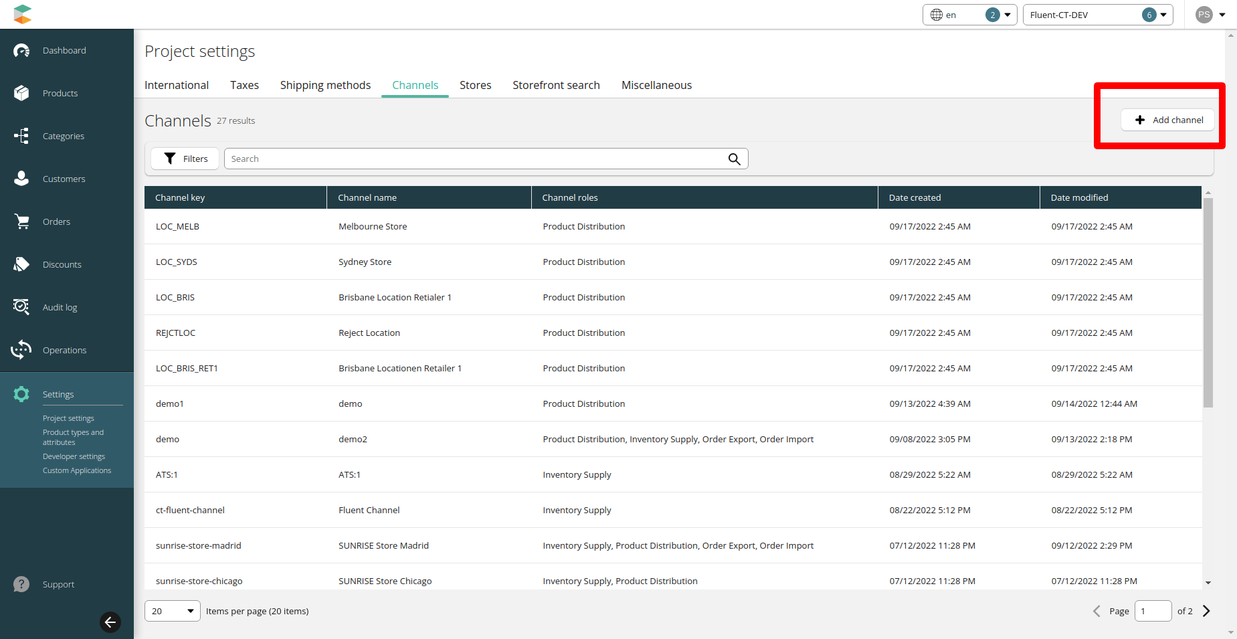Open Developer settings in the sidebar
This screenshot has height=639, width=1237.
[x=74, y=457]
